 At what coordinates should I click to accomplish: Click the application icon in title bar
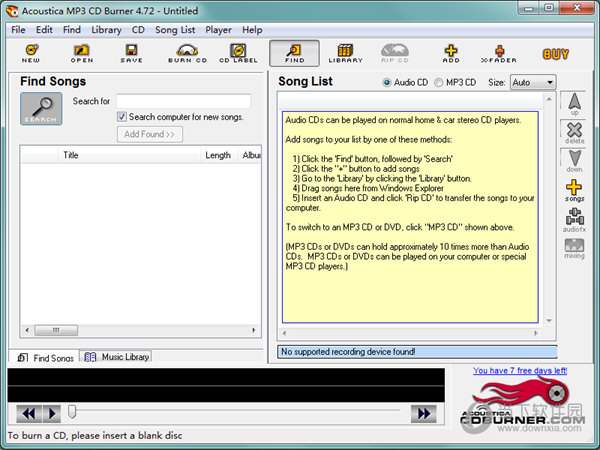[x=12, y=11]
